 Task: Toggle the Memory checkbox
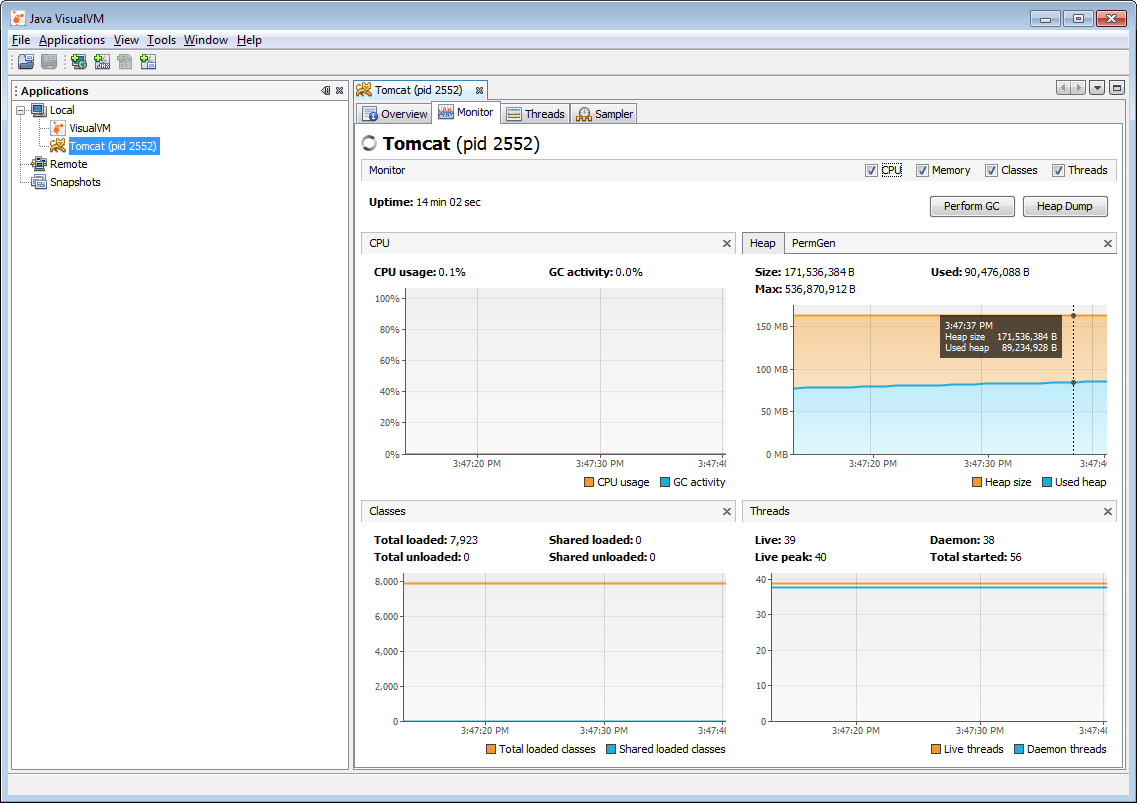tap(922, 170)
